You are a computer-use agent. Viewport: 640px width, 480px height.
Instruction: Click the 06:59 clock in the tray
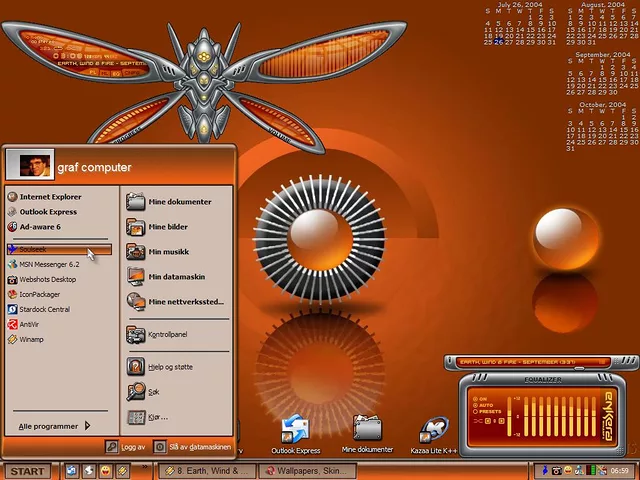click(619, 471)
